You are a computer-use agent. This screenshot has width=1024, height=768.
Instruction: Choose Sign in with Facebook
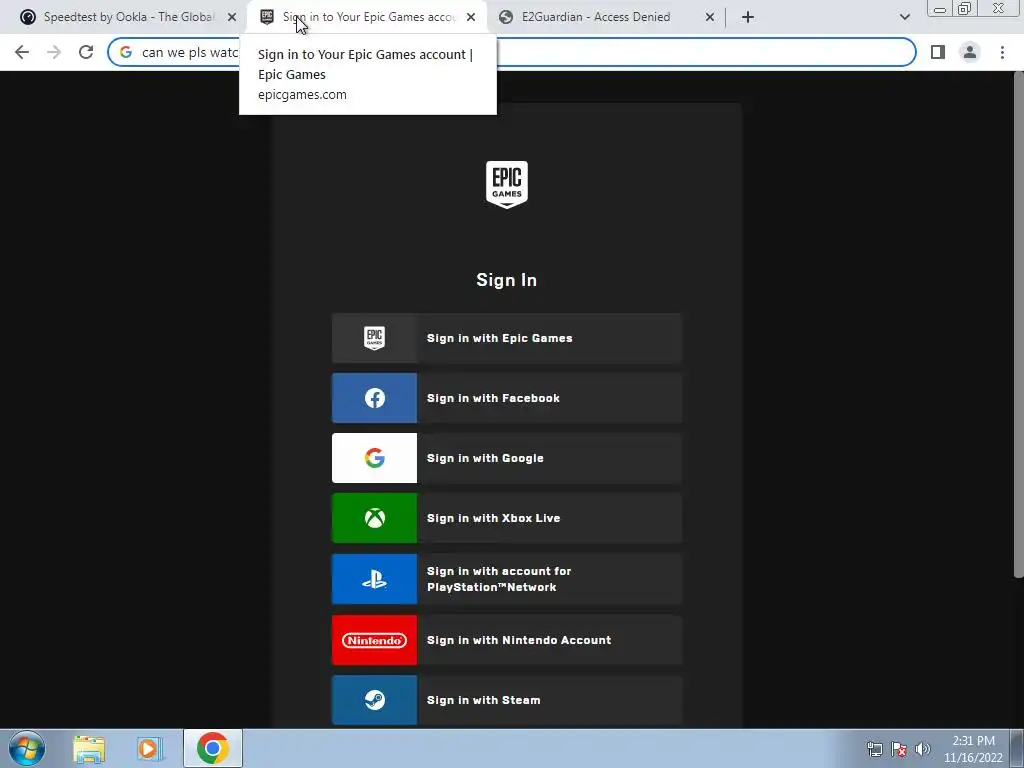point(507,398)
